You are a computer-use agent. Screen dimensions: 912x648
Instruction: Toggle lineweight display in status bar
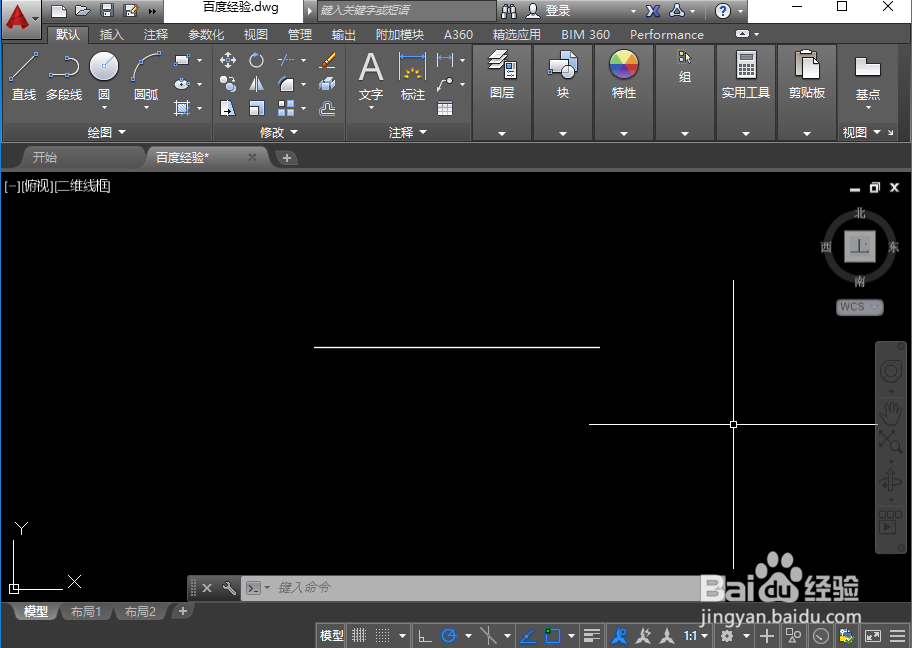592,636
